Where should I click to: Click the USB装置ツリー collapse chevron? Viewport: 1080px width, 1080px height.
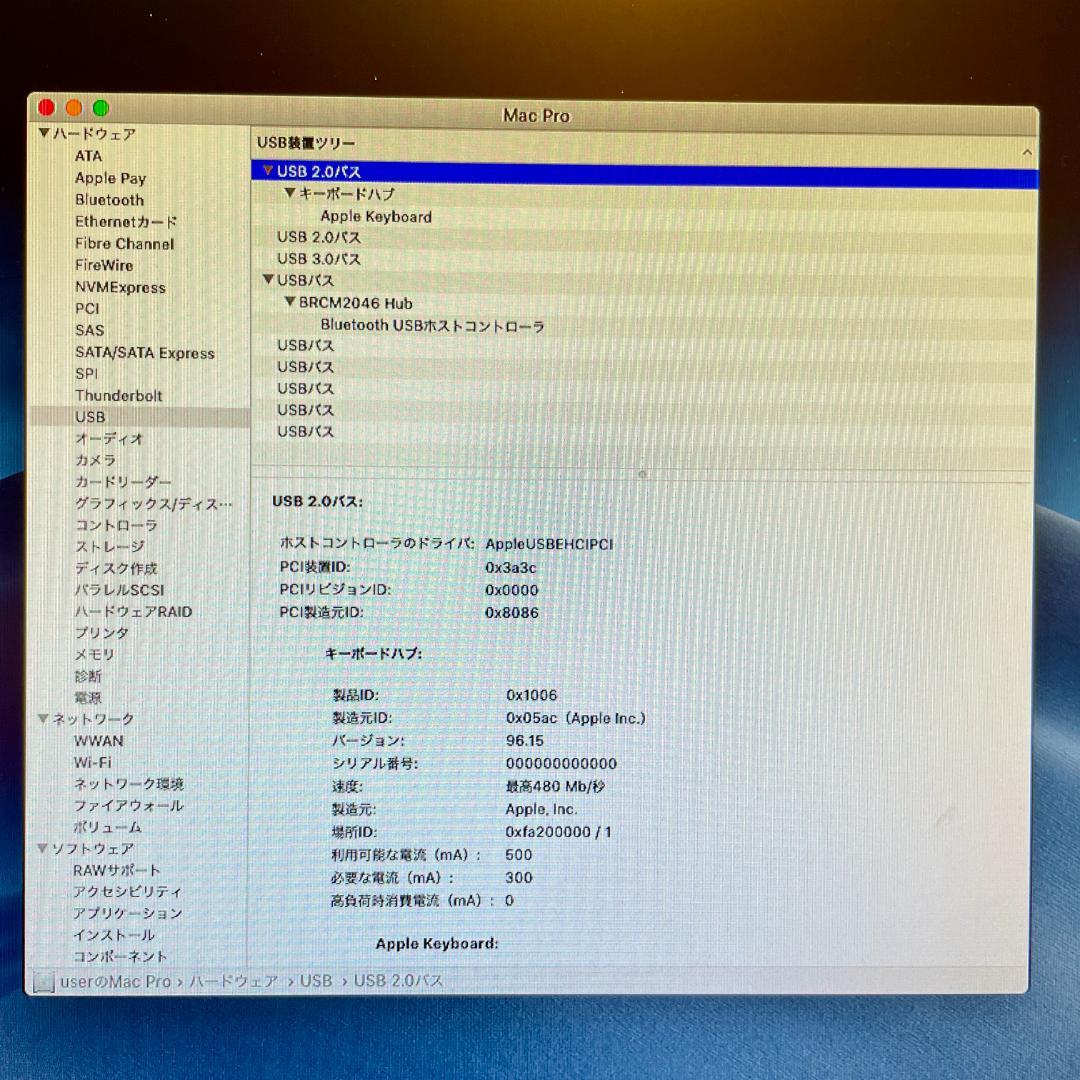(x=1027, y=152)
